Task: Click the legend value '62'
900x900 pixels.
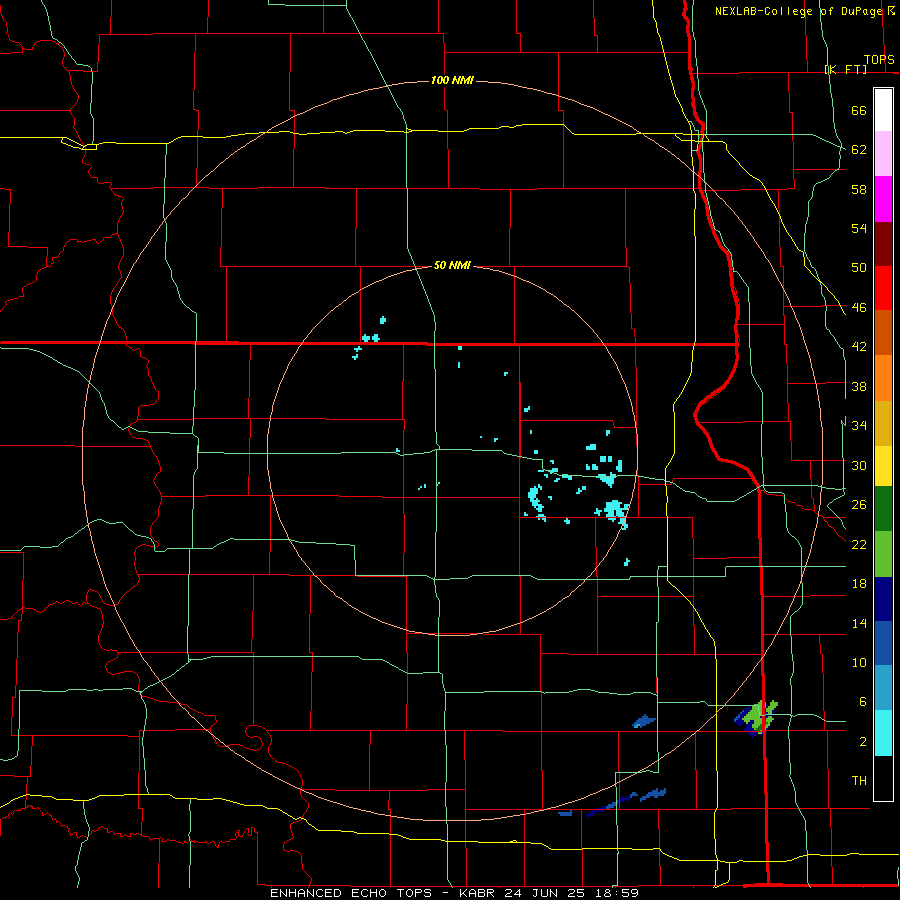Action: [x=859, y=150]
